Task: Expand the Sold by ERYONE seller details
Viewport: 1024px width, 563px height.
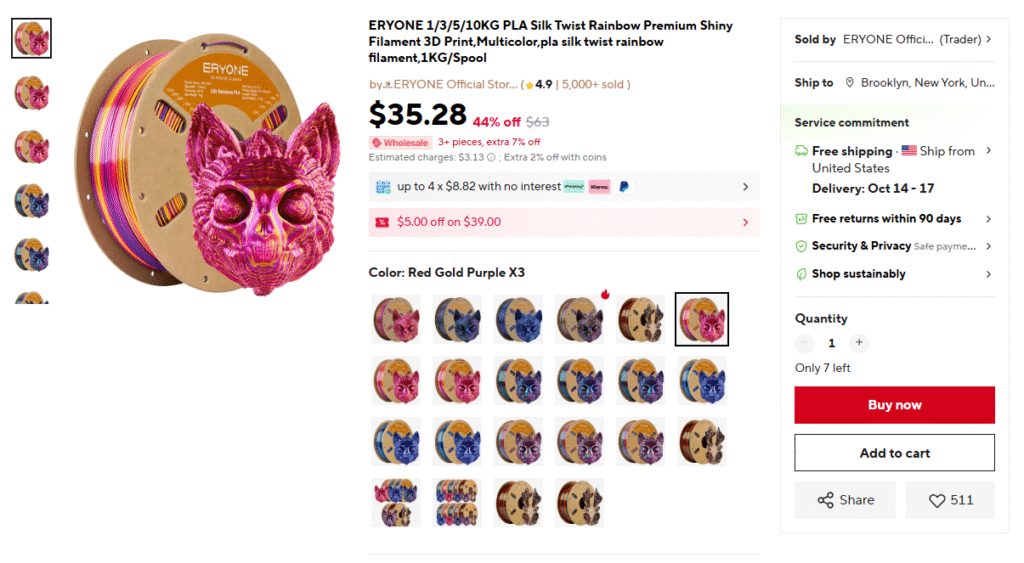Action: coord(988,40)
